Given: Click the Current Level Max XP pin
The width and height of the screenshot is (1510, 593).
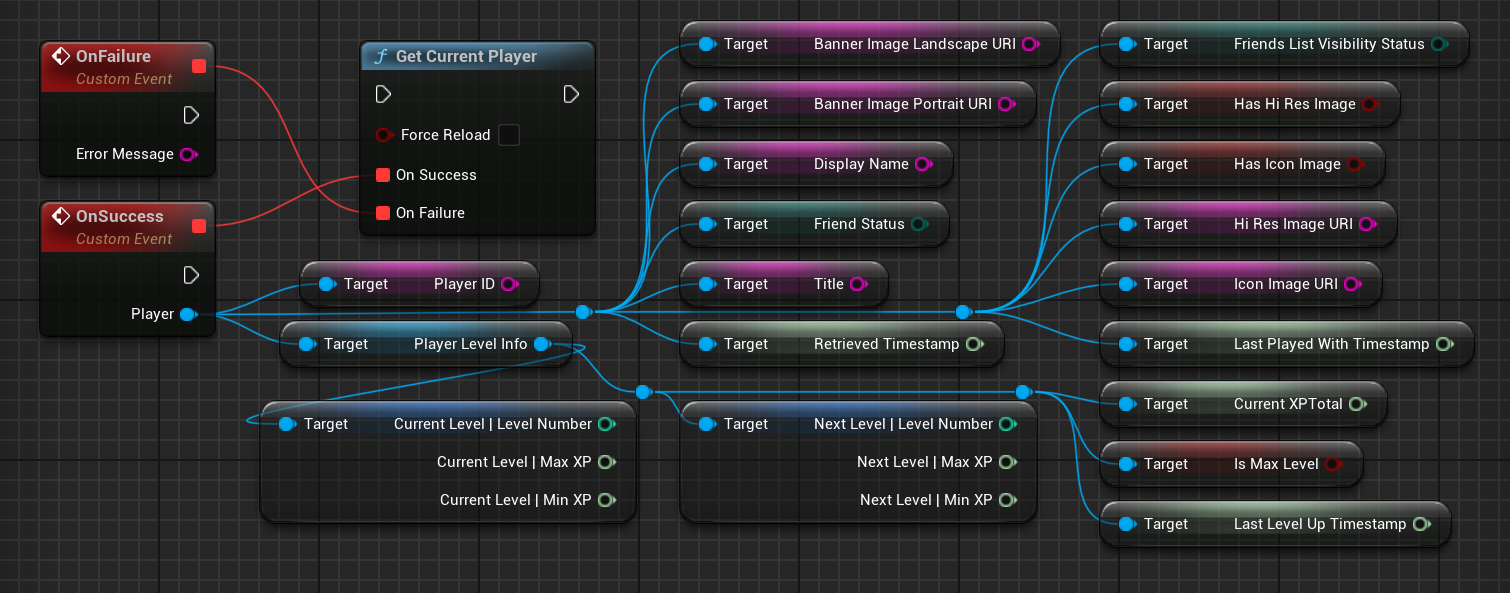Looking at the screenshot, I should click(x=605, y=462).
